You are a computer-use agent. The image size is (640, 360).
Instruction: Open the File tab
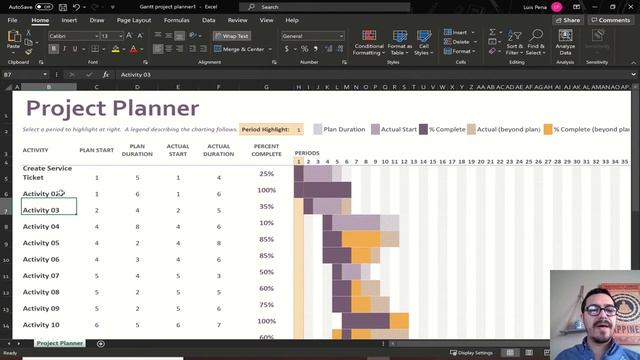click(x=12, y=20)
